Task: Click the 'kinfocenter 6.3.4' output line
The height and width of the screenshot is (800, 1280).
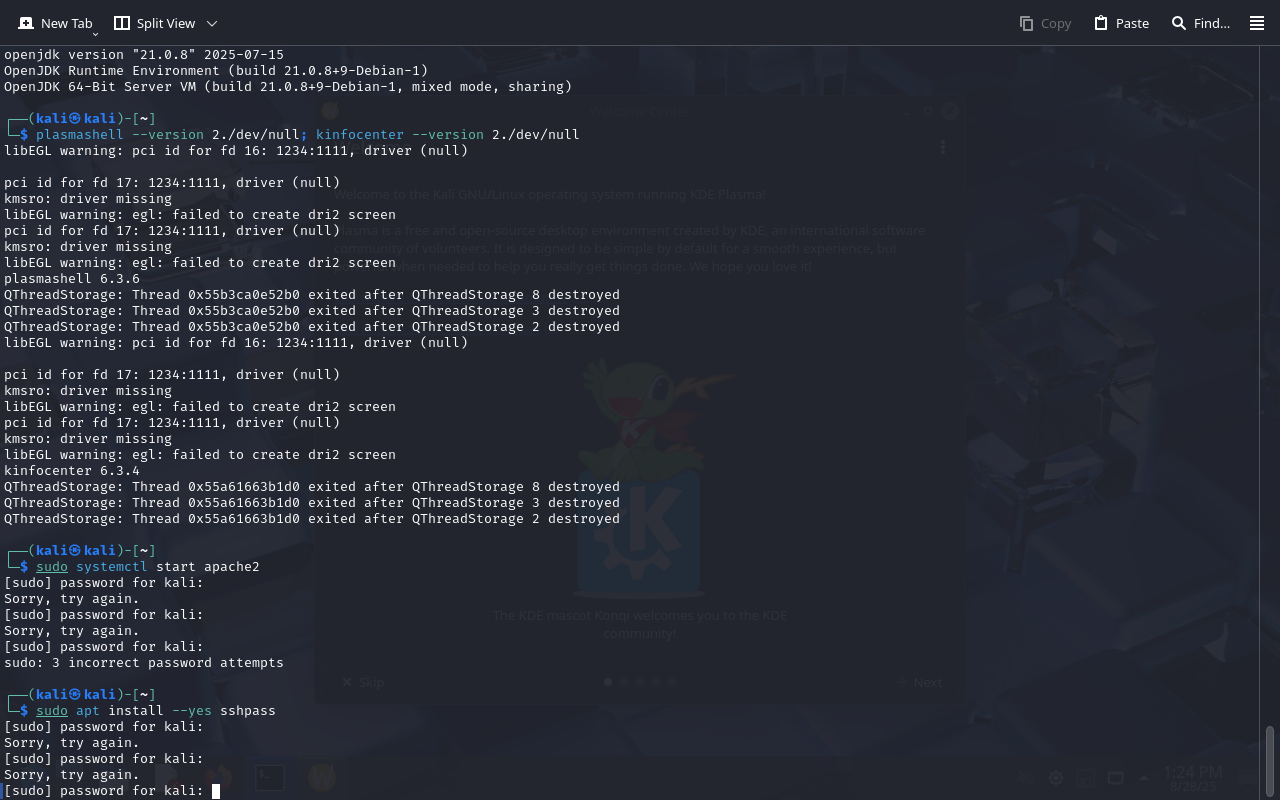Action: tap(72, 471)
